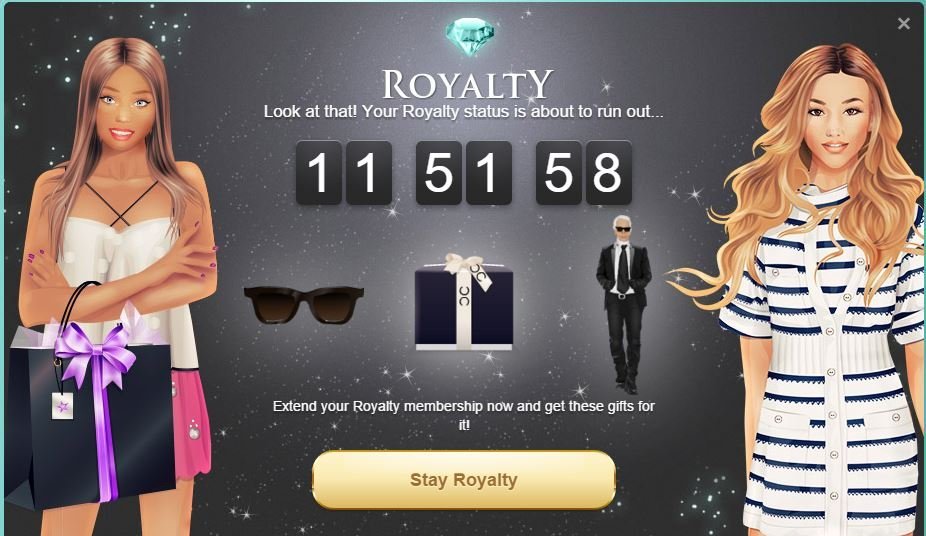Click the second hours digit tile
Screen dimensions: 926x536
pos(369,172)
